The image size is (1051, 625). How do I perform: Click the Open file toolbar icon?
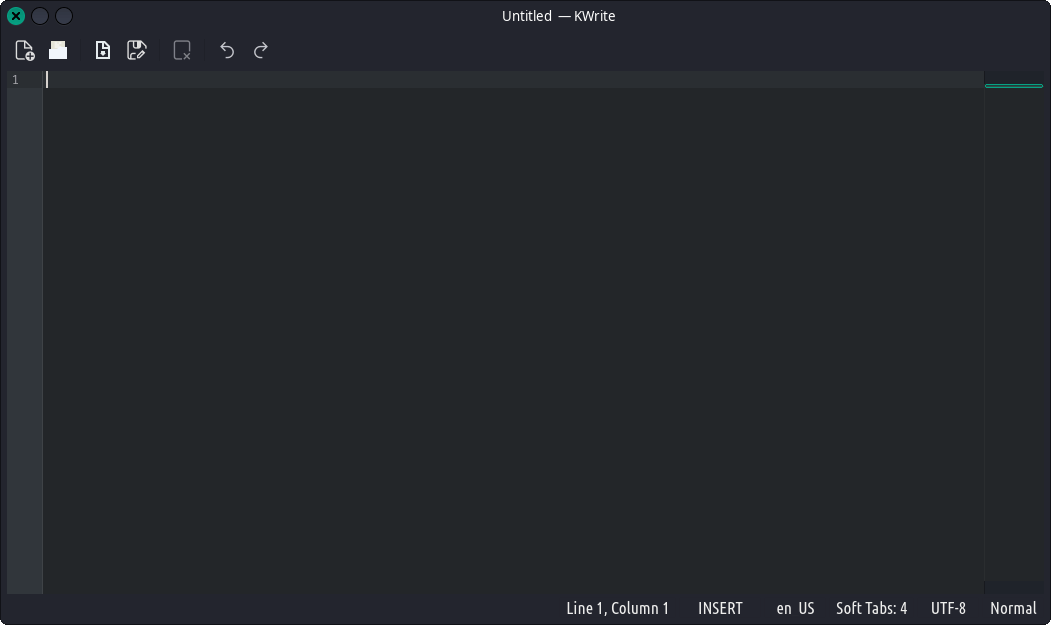[x=58, y=50]
